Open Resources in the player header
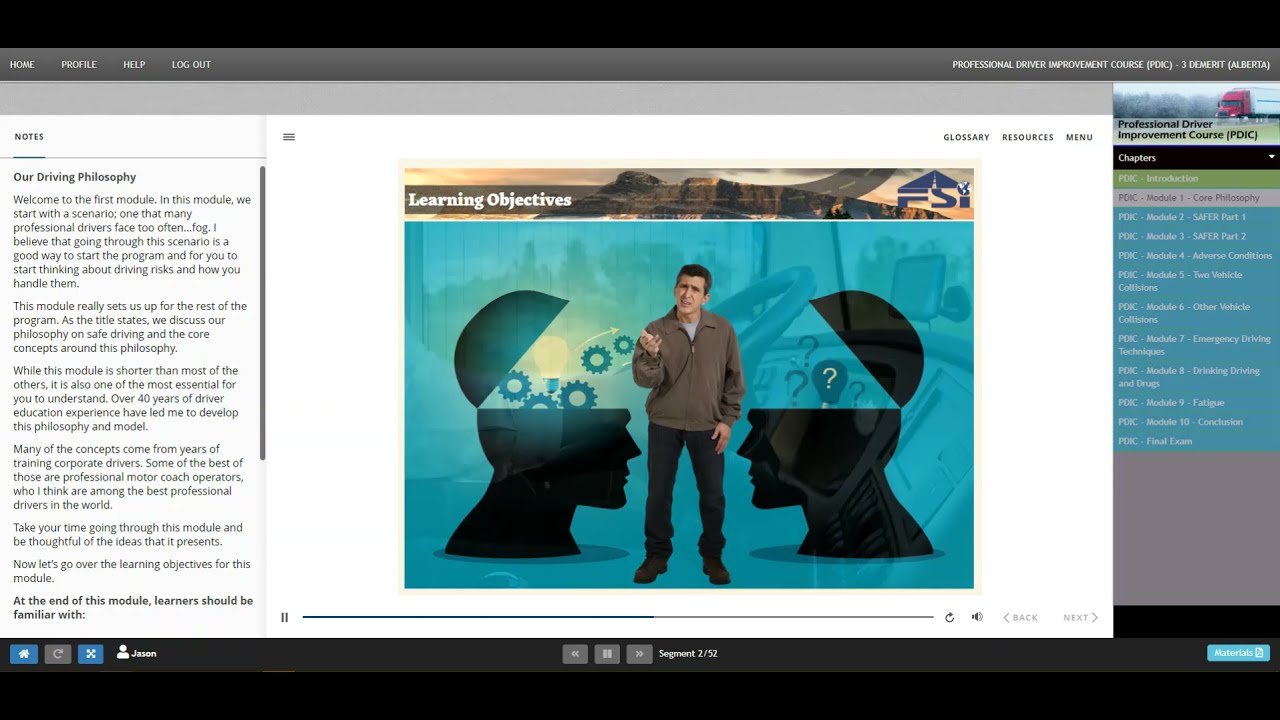The height and width of the screenshot is (720, 1280). [x=1027, y=137]
